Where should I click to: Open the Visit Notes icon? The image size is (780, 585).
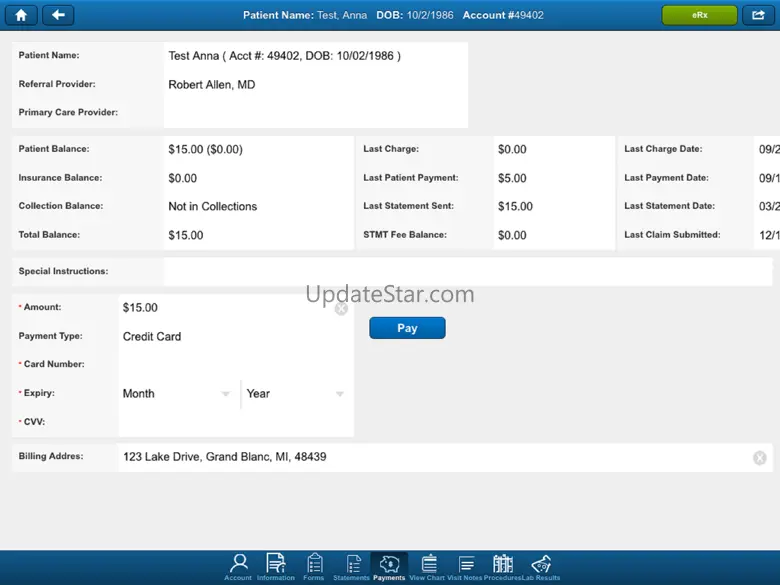[465, 566]
